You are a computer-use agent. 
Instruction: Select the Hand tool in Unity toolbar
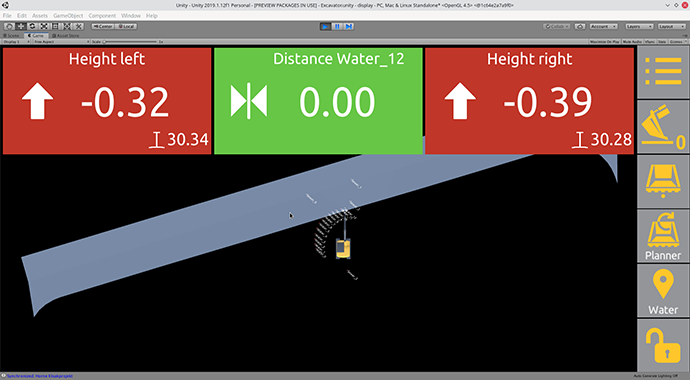pyautogui.click(x=9, y=26)
